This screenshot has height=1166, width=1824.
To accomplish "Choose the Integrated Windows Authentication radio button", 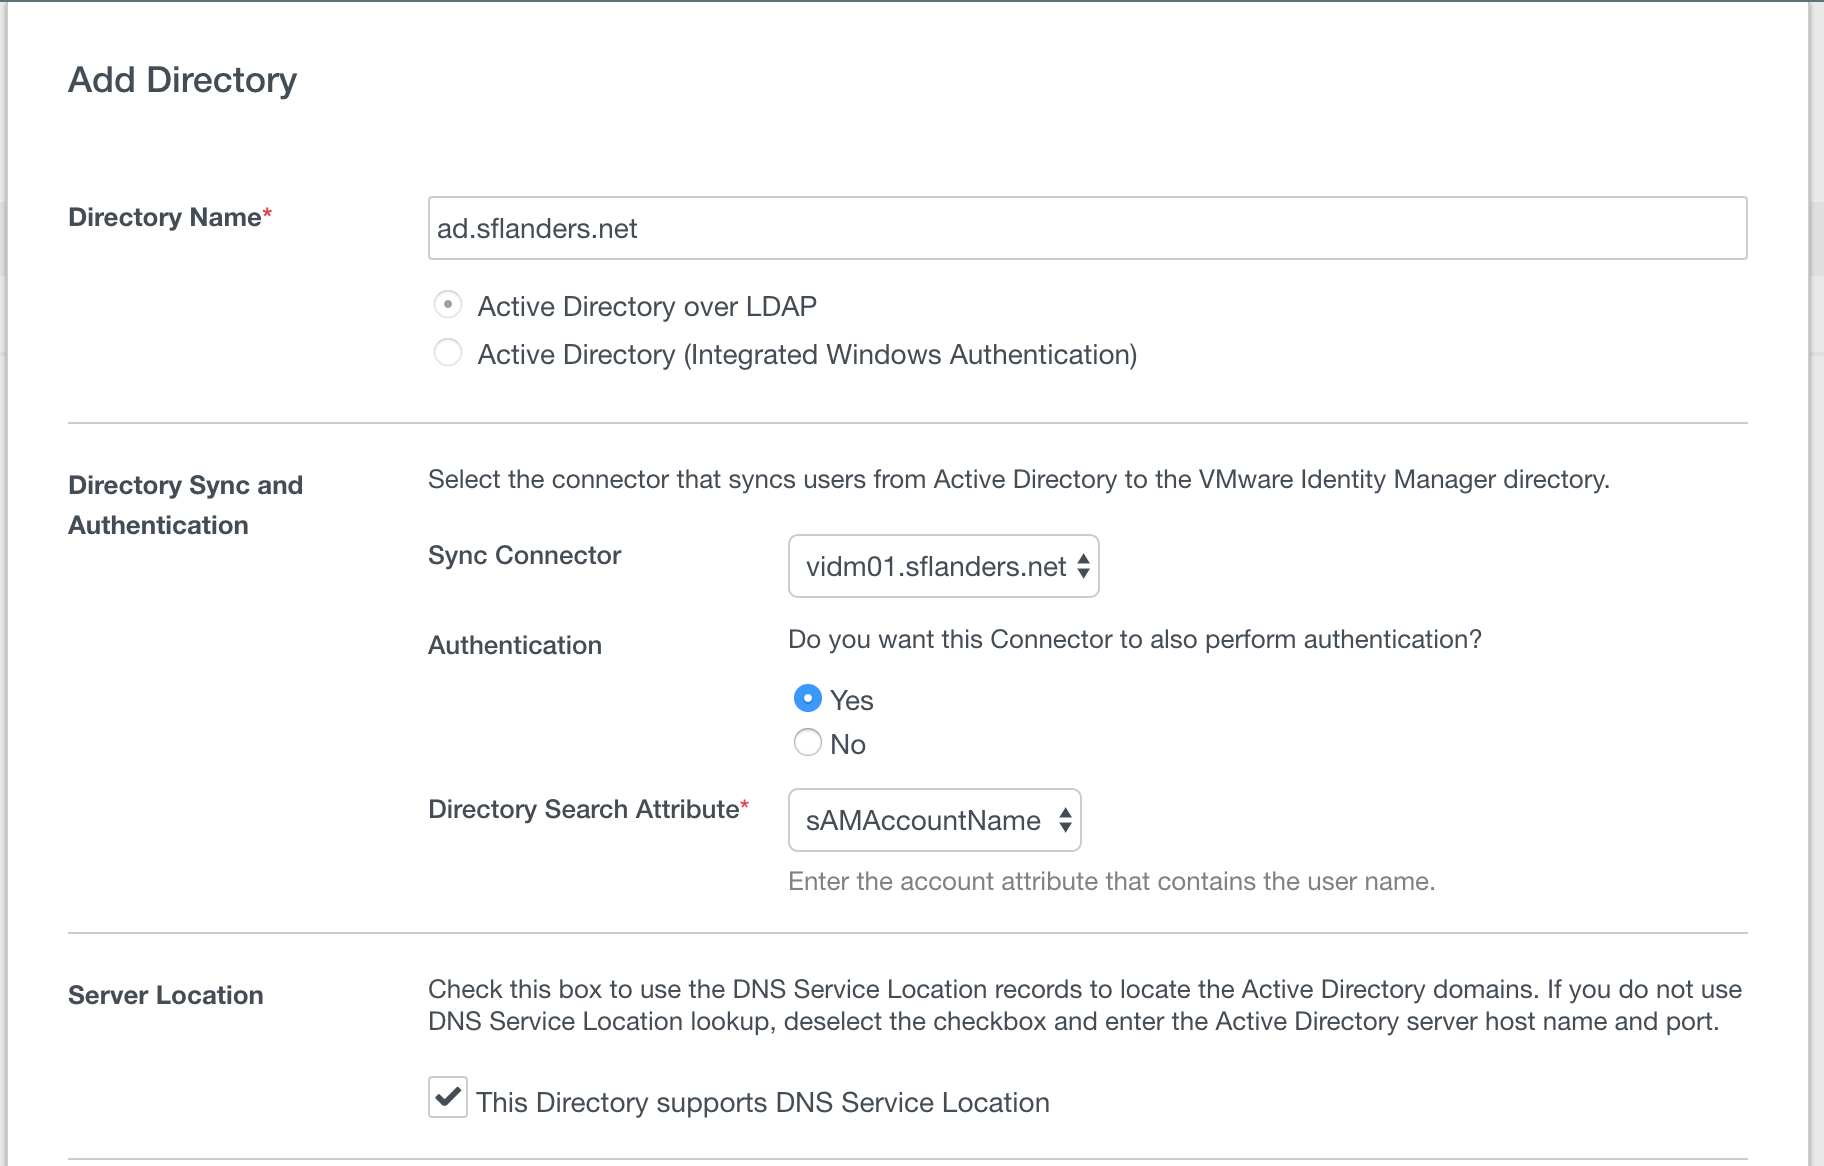I will (x=448, y=352).
